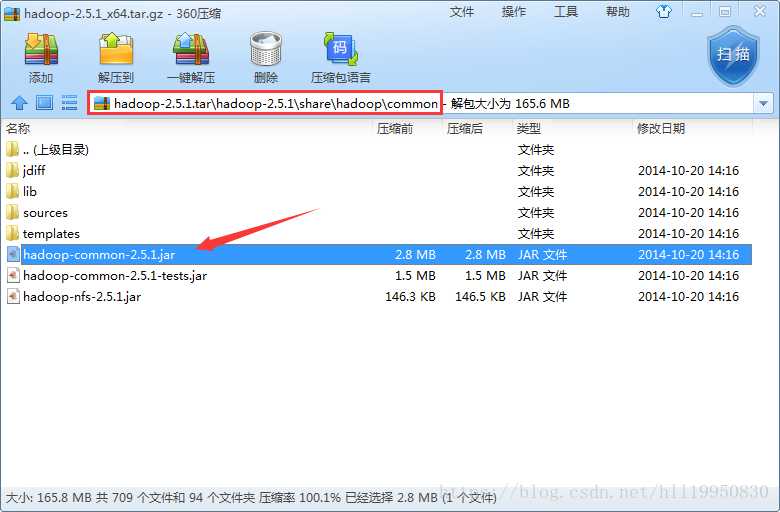Go up one level with the blue arrow
Viewport: 780px width, 512px height.
19,103
